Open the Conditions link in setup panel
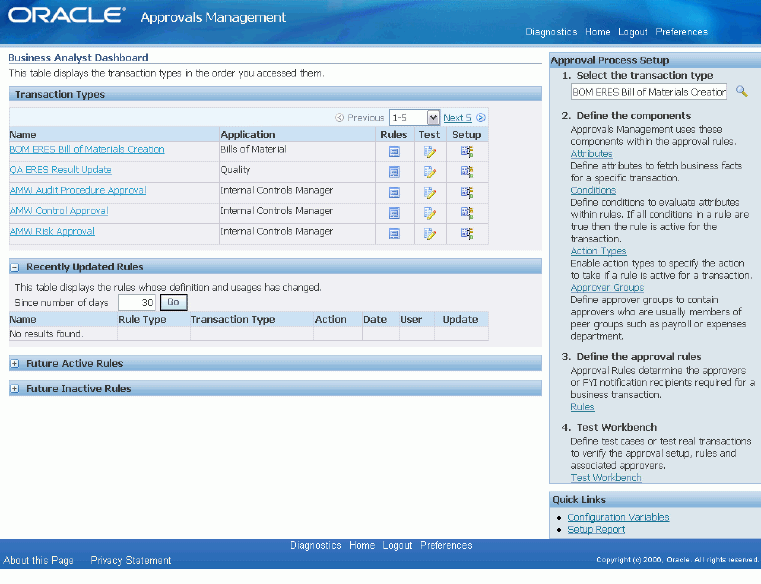Viewport: 761px width, 584px height. coord(593,190)
